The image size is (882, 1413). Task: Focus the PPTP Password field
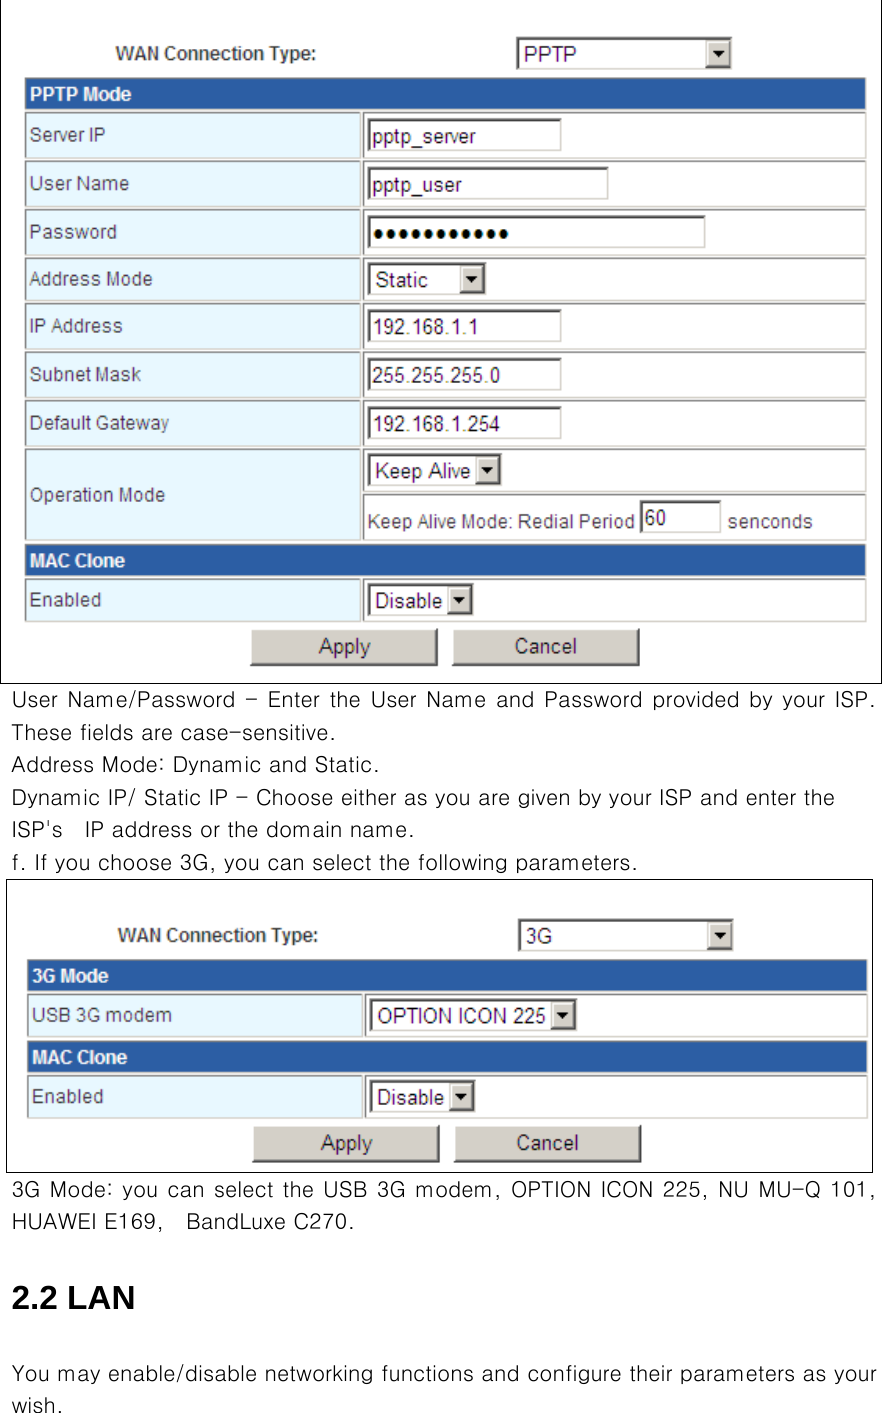[x=536, y=233]
